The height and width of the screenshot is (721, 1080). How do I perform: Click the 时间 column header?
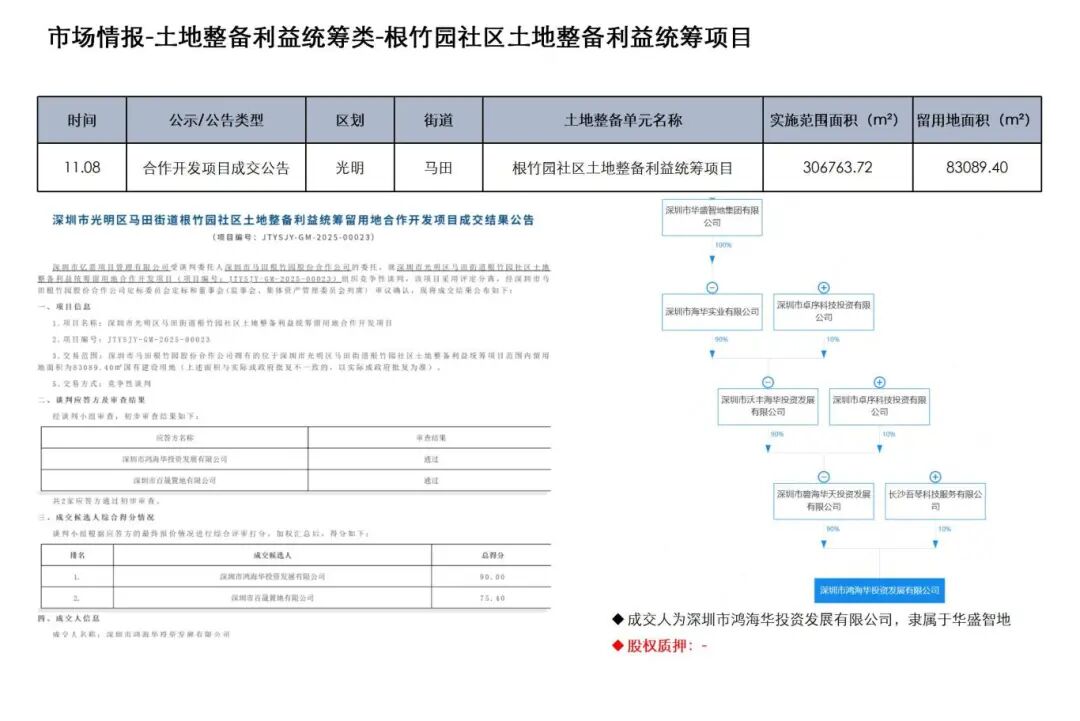(x=82, y=120)
